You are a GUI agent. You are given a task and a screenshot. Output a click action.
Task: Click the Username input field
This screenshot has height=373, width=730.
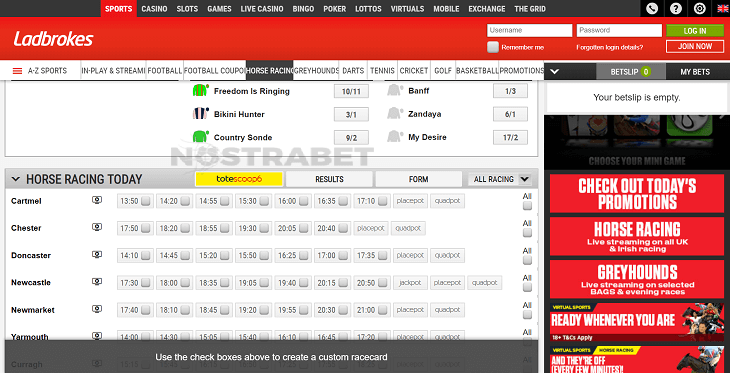pos(529,30)
